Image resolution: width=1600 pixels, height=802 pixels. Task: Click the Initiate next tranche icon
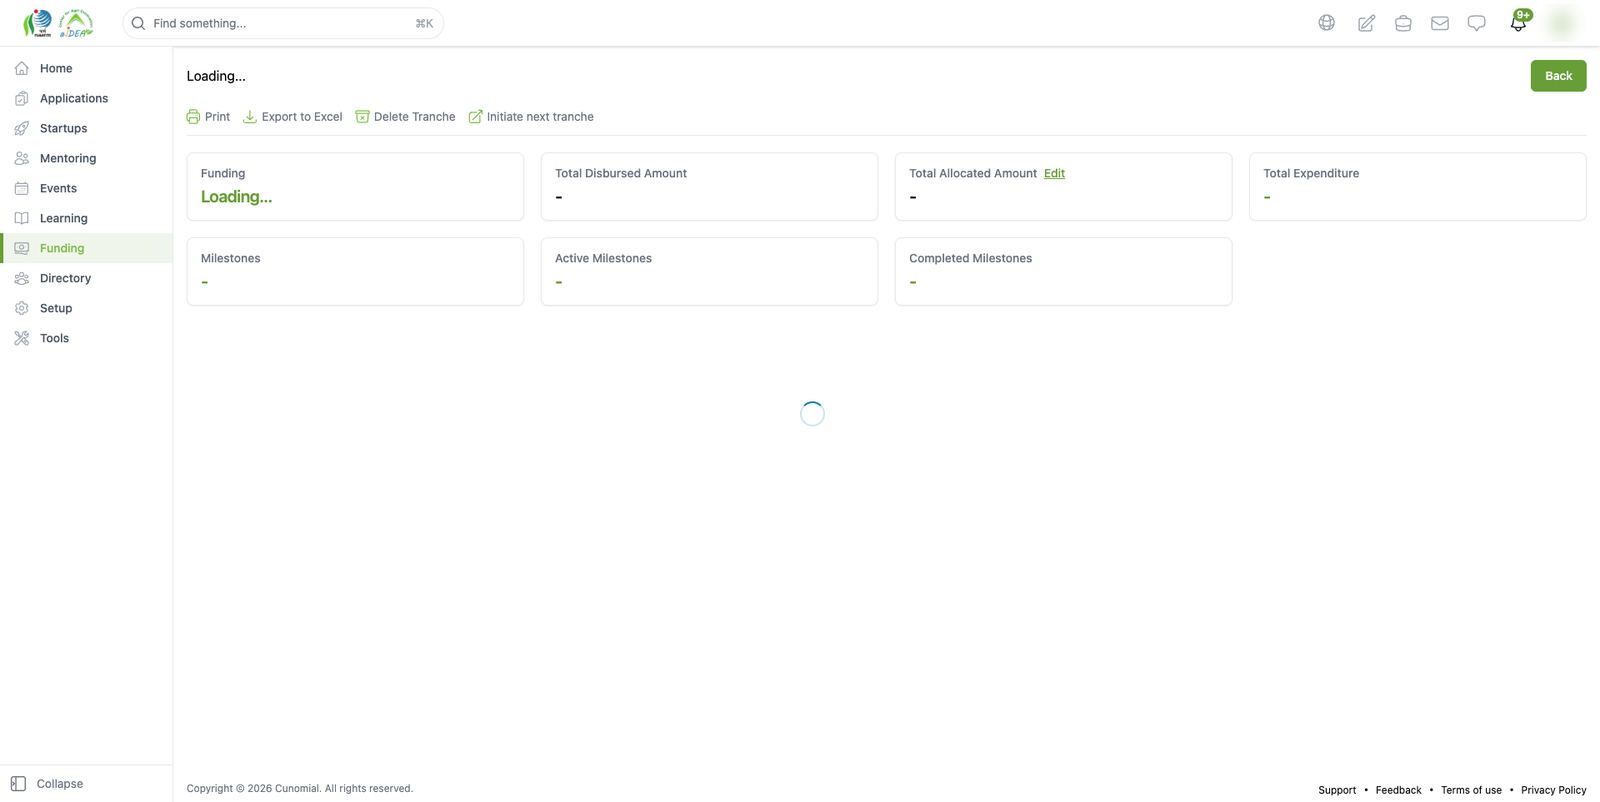475,117
